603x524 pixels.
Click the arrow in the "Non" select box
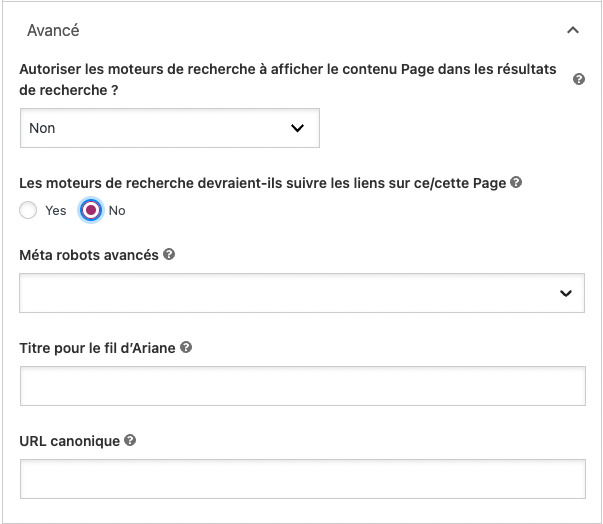296,128
